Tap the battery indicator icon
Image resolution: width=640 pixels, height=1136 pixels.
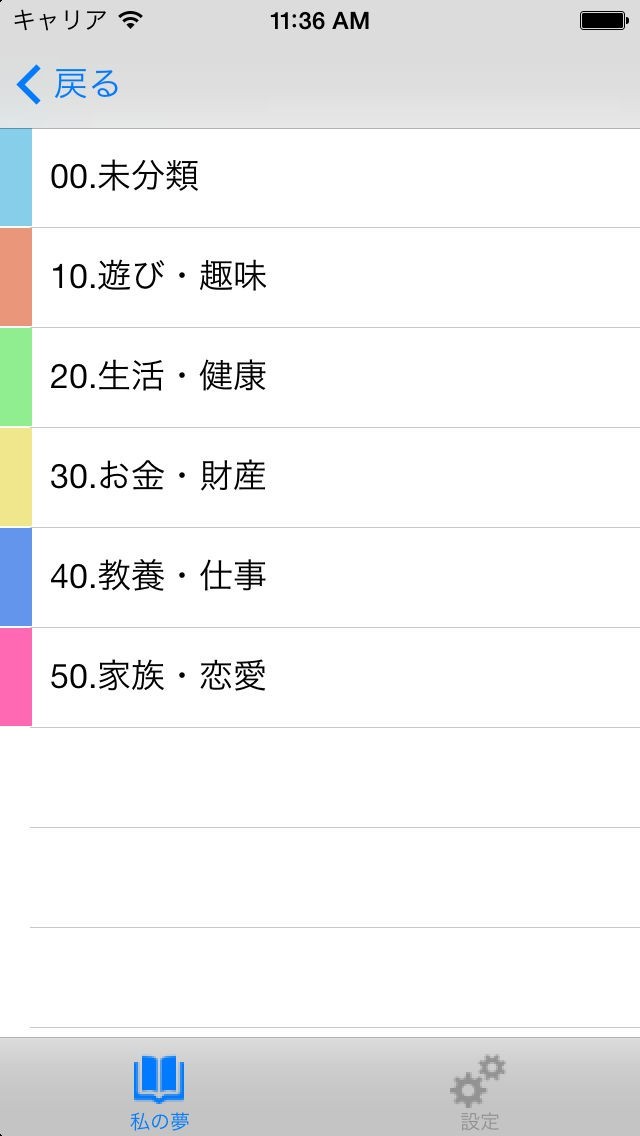pyautogui.click(x=603, y=20)
